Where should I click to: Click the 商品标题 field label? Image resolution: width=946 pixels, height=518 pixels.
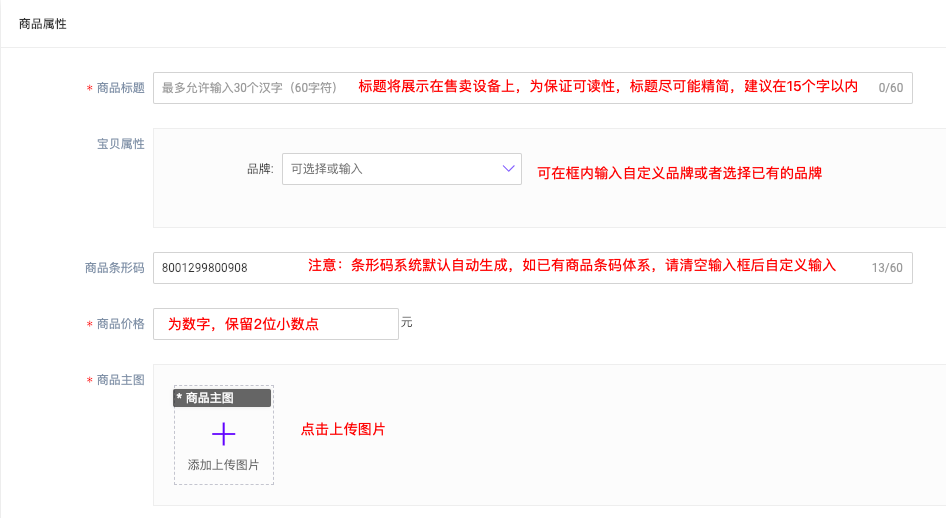[x=121, y=88]
